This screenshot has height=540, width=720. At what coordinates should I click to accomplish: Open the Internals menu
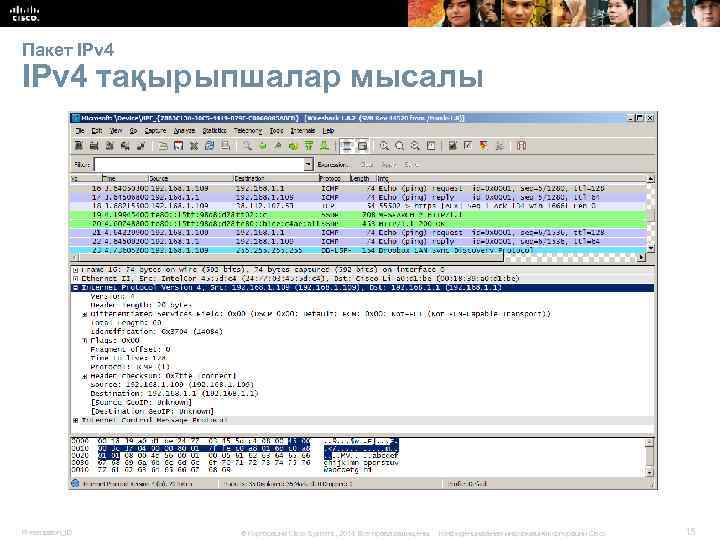coord(303,131)
